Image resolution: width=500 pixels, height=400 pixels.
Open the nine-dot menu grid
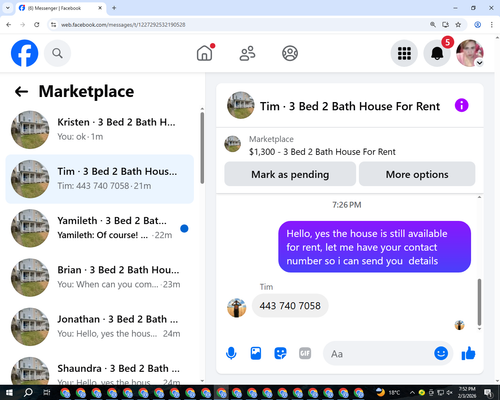pos(404,53)
